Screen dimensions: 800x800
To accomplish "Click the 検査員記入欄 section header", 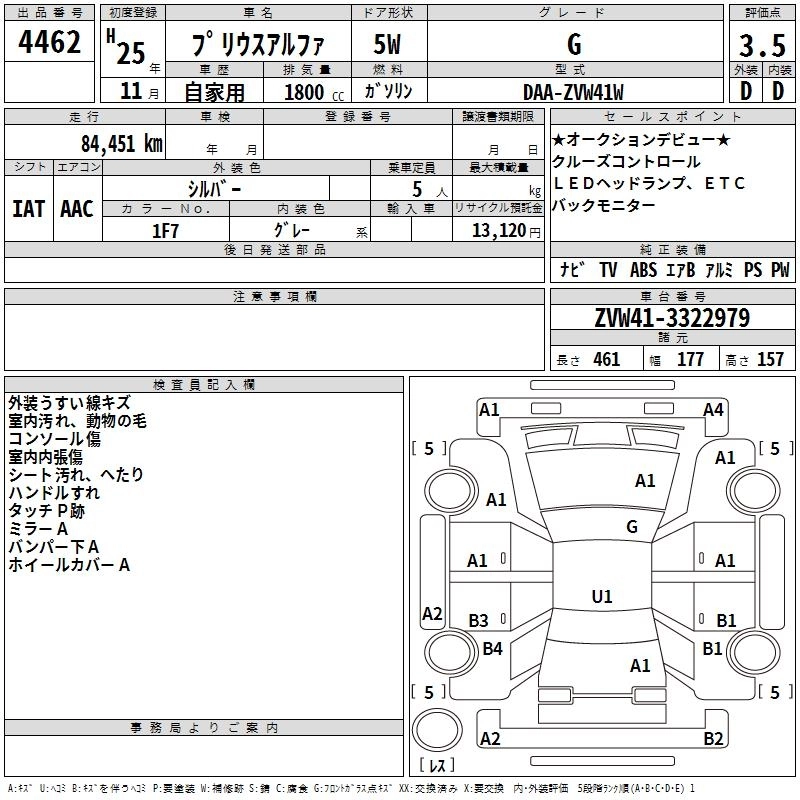I will tap(204, 384).
